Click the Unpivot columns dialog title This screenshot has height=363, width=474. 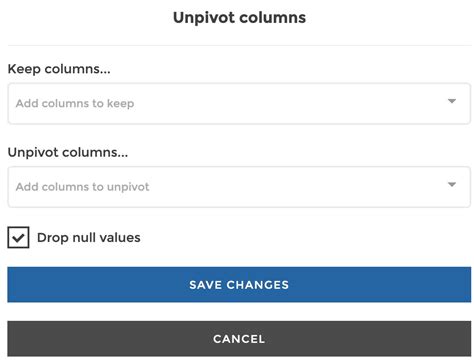coord(239,18)
